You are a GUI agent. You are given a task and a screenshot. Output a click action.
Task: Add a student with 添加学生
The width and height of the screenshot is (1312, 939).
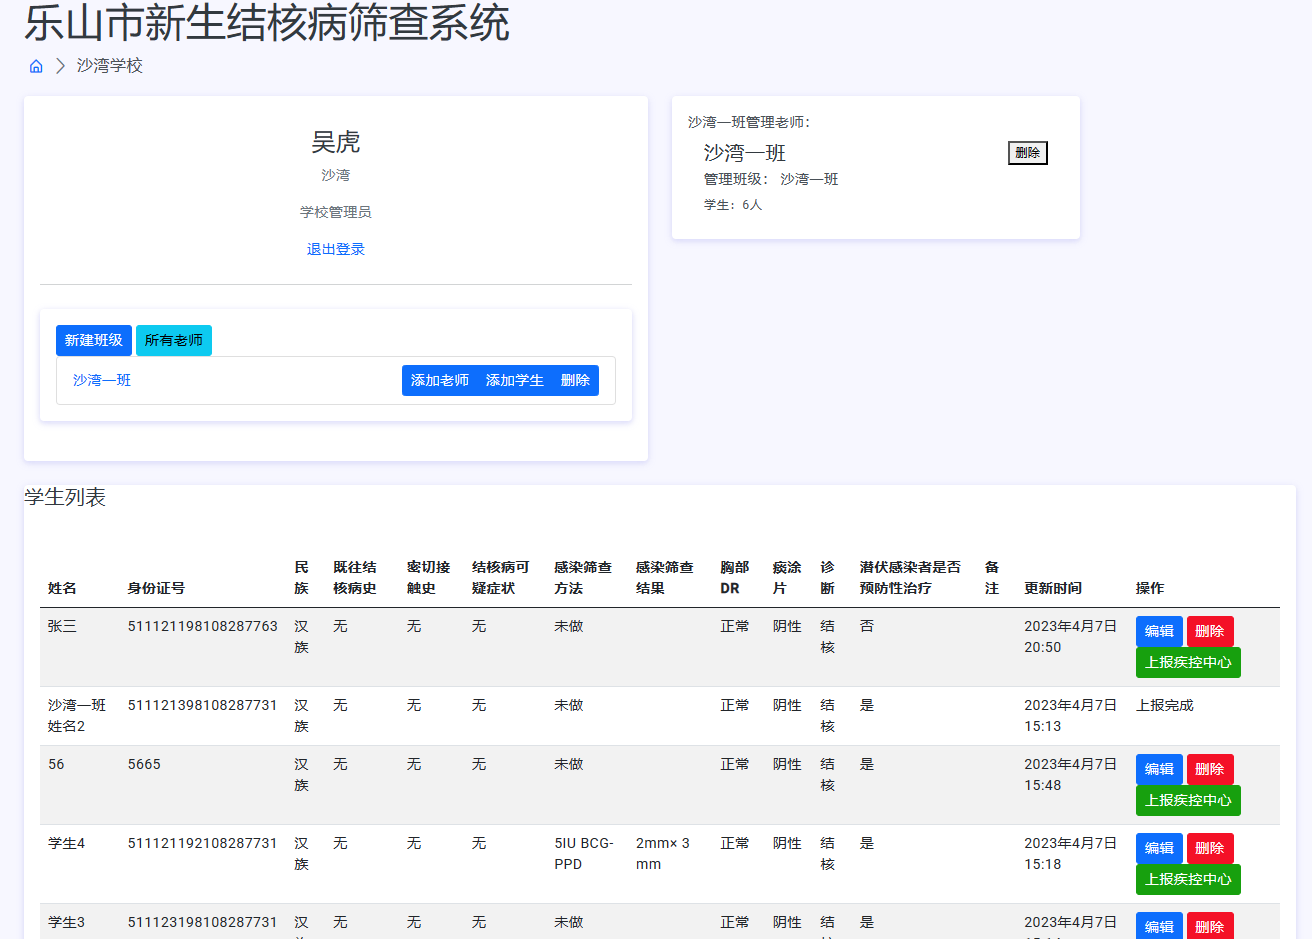pyautogui.click(x=515, y=380)
